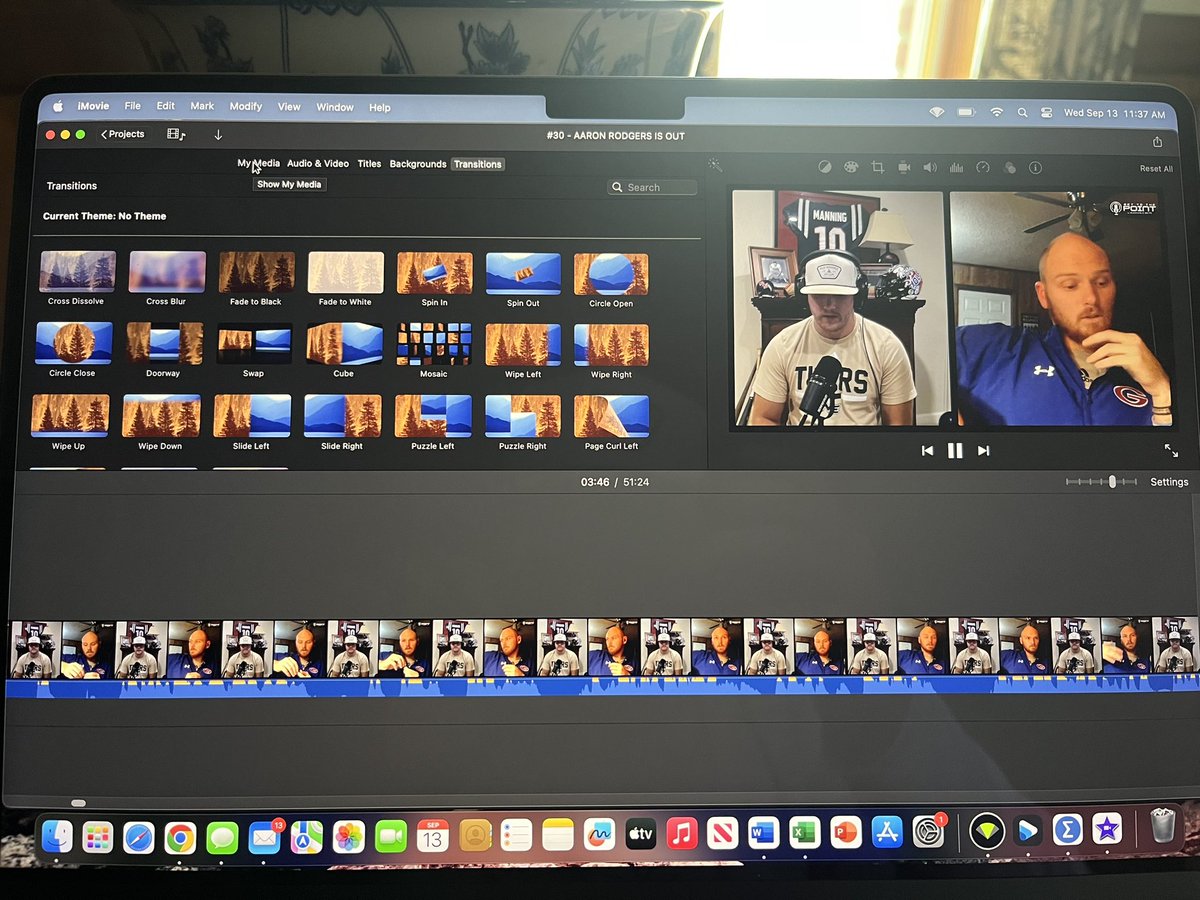1200x900 pixels.
Task: Select the Circle Open transition
Action: (611, 273)
